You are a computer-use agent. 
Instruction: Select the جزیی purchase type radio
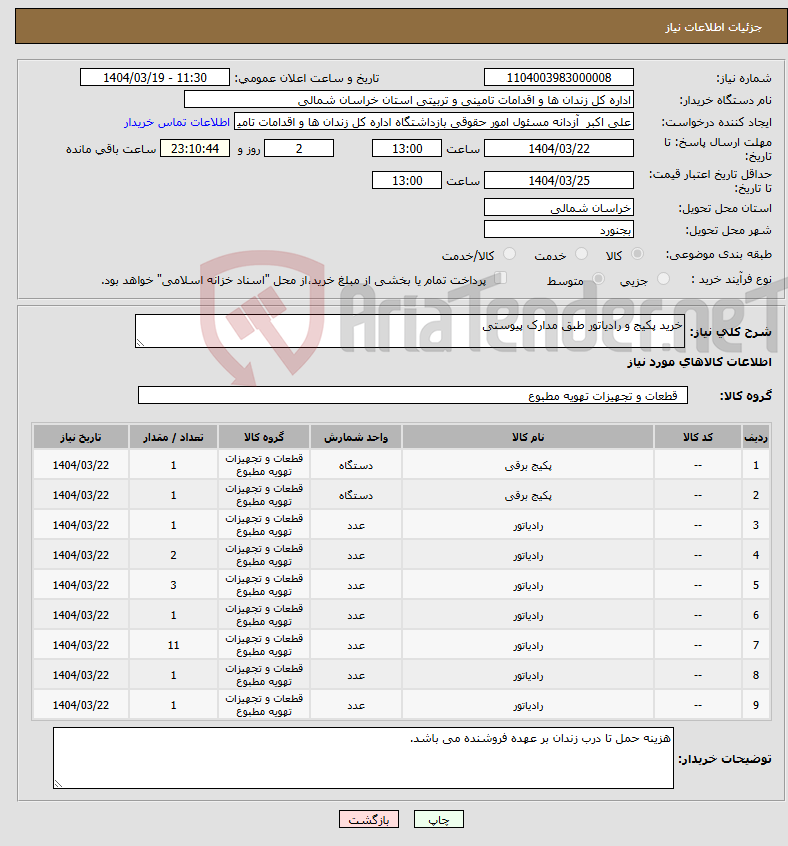[663, 279]
